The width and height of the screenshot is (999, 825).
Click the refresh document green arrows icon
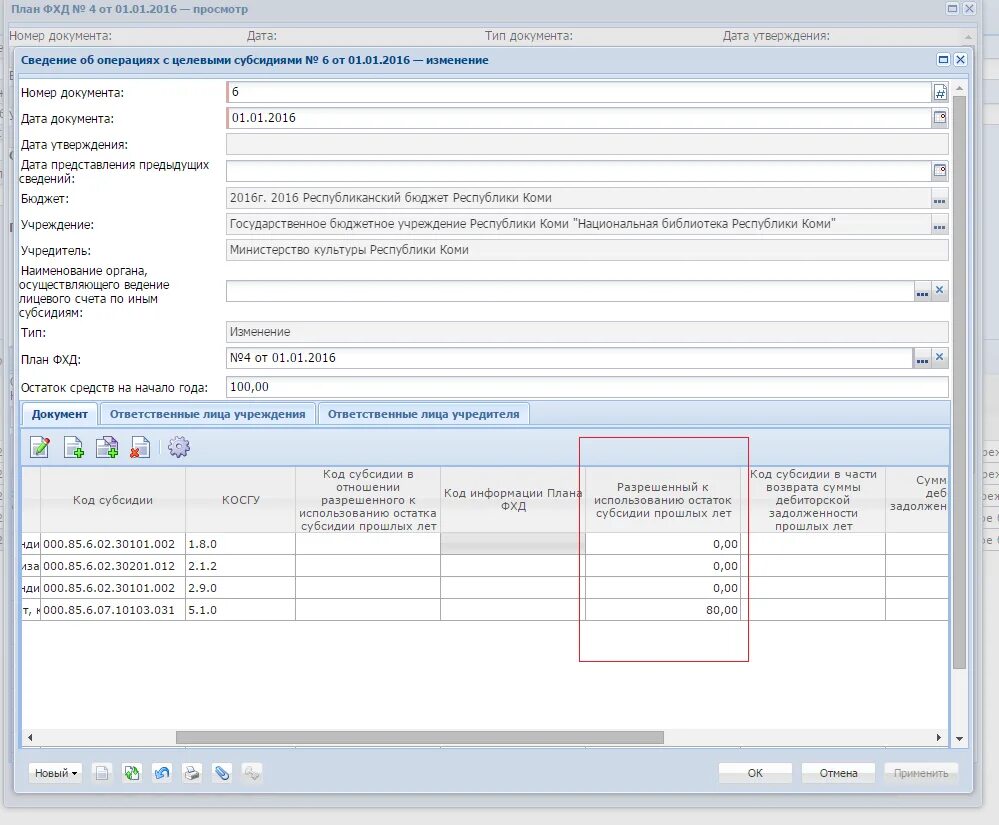point(132,773)
